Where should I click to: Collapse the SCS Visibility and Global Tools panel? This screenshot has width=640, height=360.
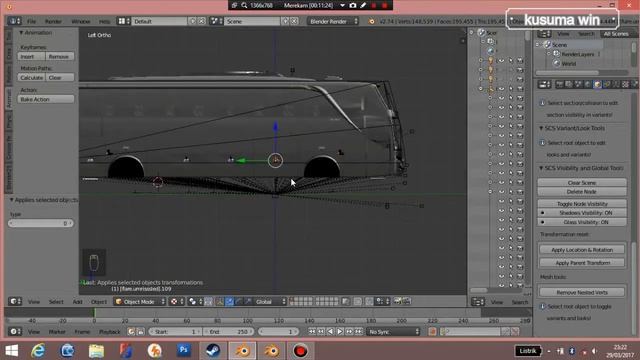[x=541, y=168]
